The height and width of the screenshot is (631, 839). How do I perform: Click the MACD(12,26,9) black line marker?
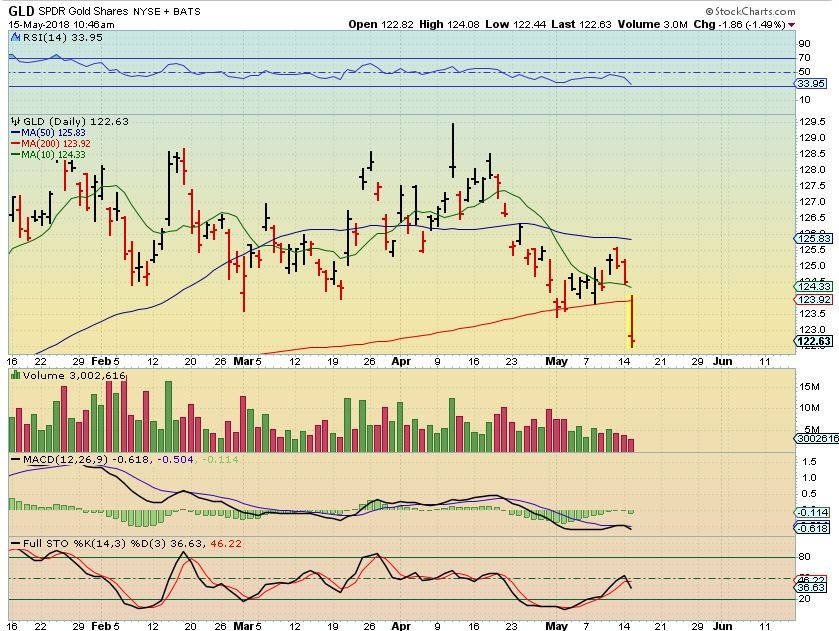click(x=14, y=458)
